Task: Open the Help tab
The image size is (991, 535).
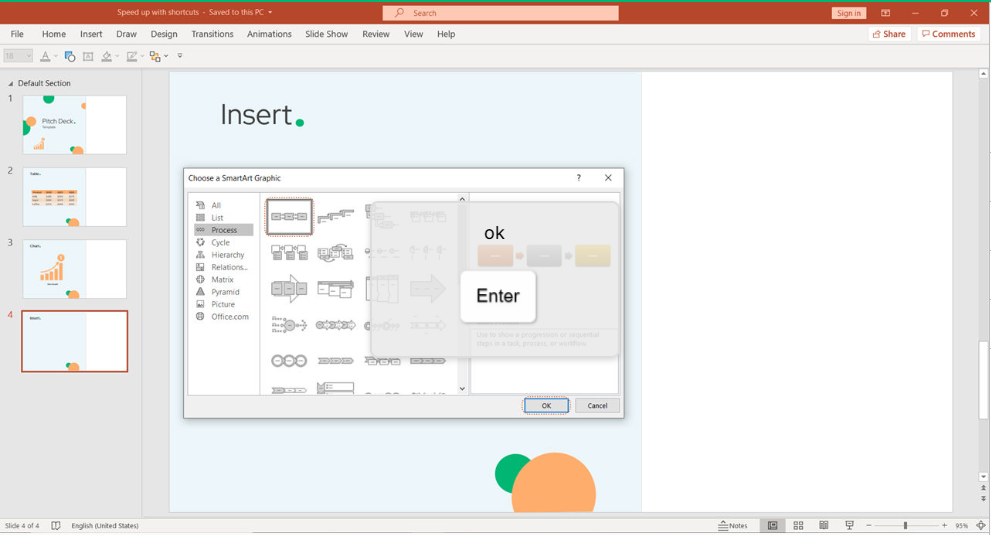Action: 446,34
